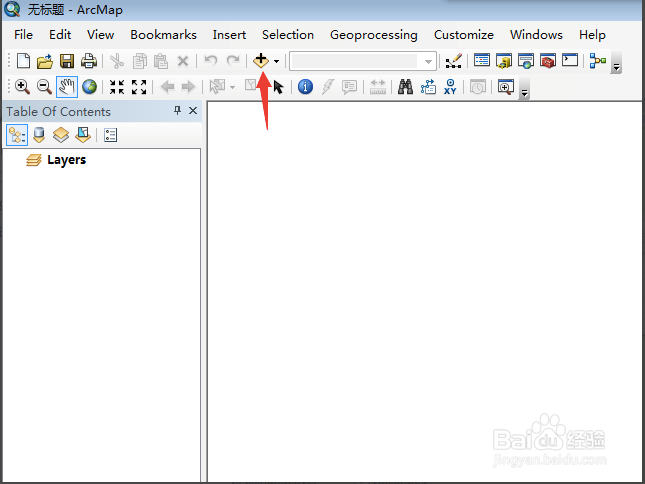Open an existing map file
This screenshot has height=484, width=645.
click(45, 61)
